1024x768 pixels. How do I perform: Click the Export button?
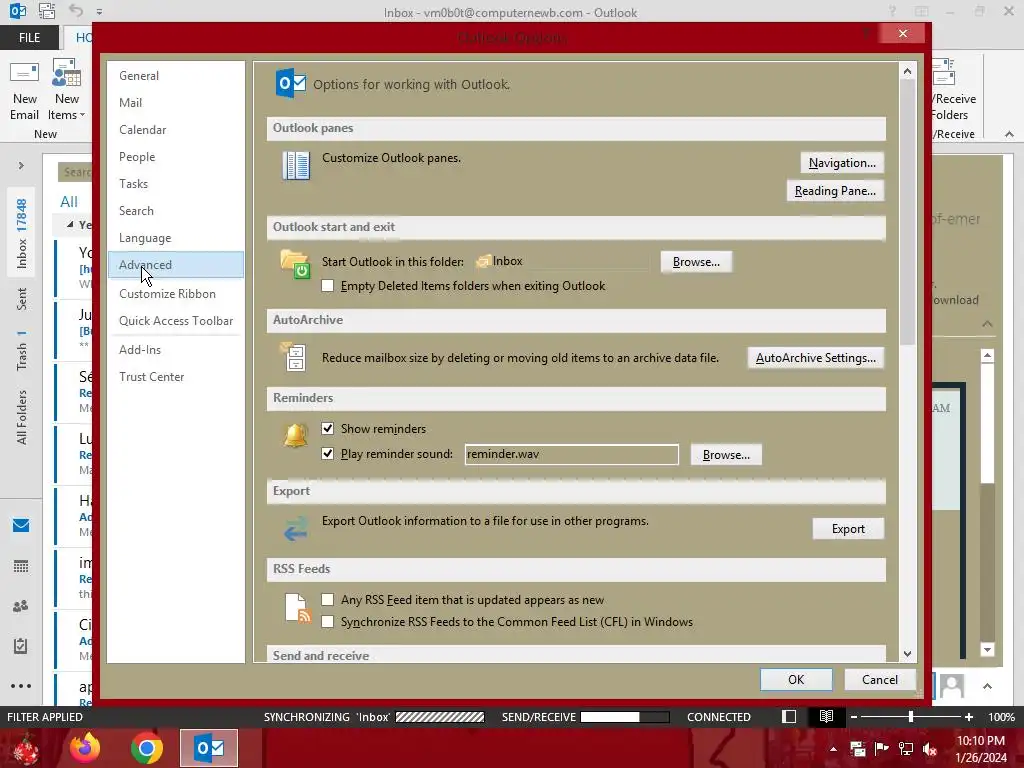[x=848, y=529]
